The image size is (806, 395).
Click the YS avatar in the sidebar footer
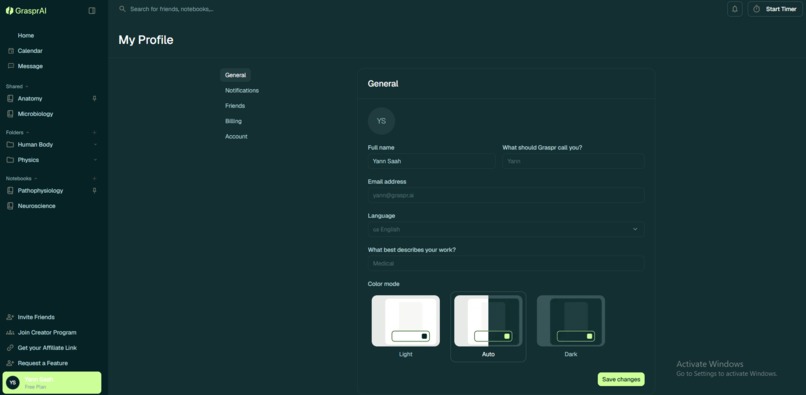(x=13, y=383)
